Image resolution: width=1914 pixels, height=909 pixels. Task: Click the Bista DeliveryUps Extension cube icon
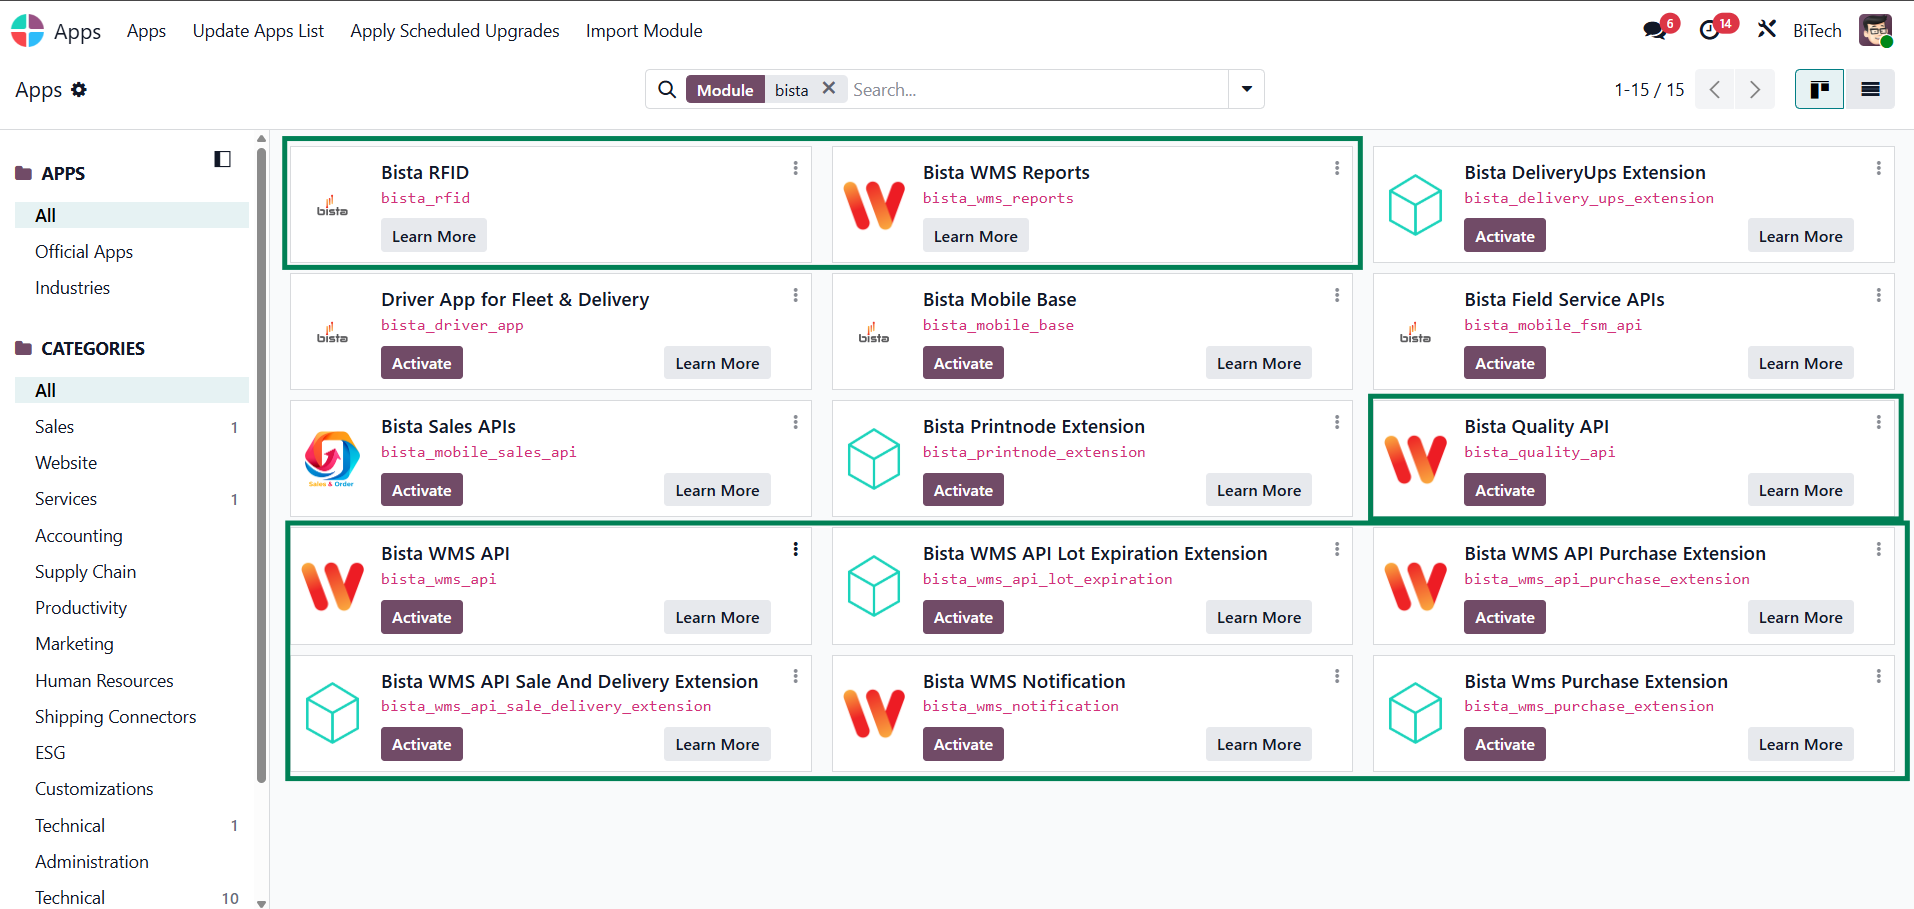click(x=1416, y=205)
